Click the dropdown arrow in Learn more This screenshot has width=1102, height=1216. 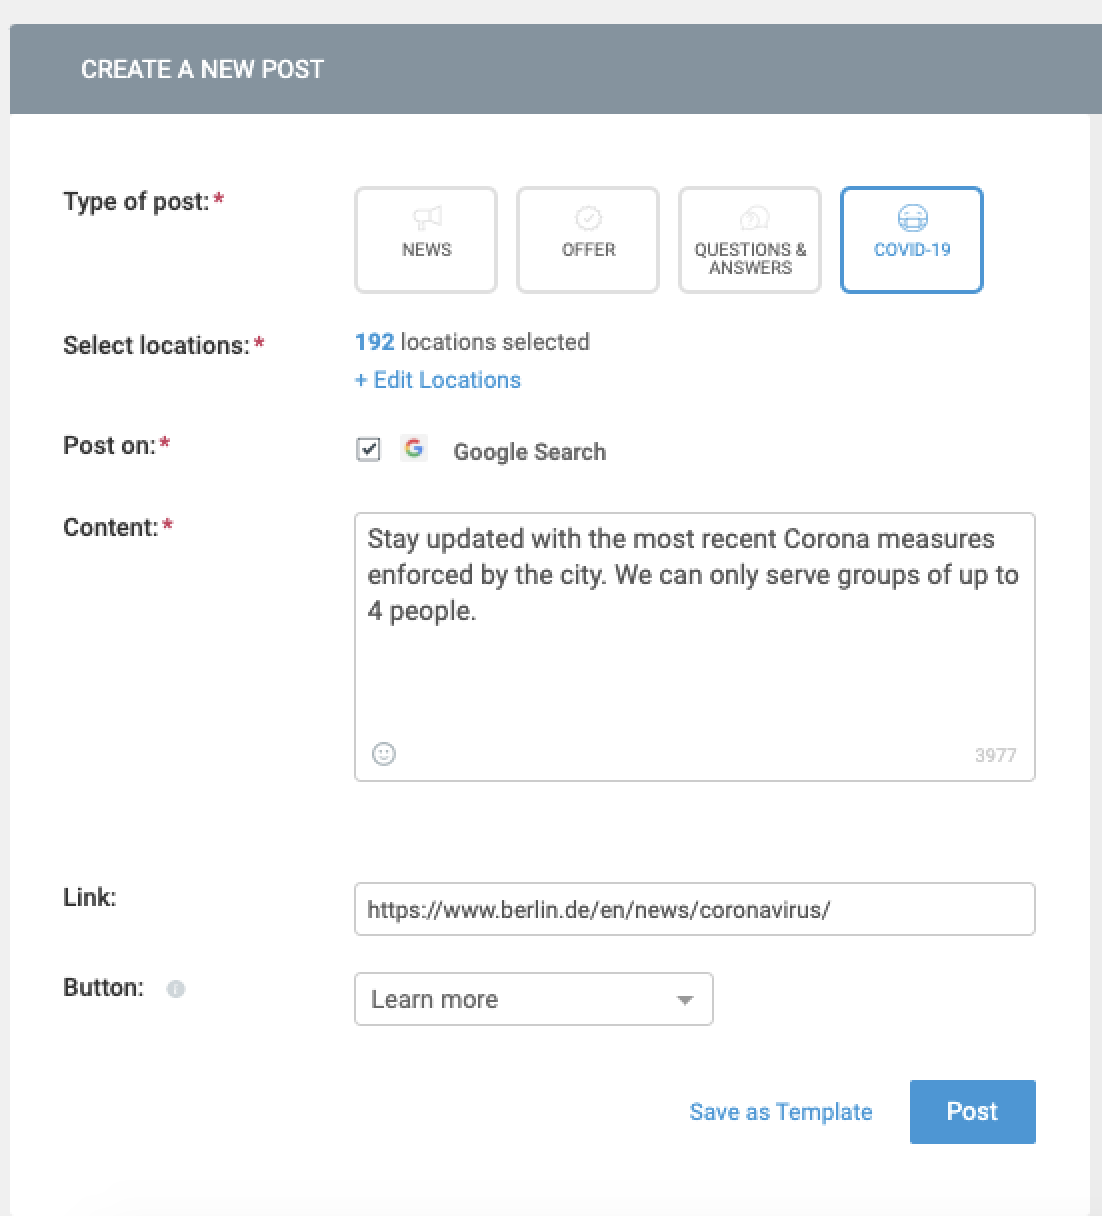[x=685, y=1000]
